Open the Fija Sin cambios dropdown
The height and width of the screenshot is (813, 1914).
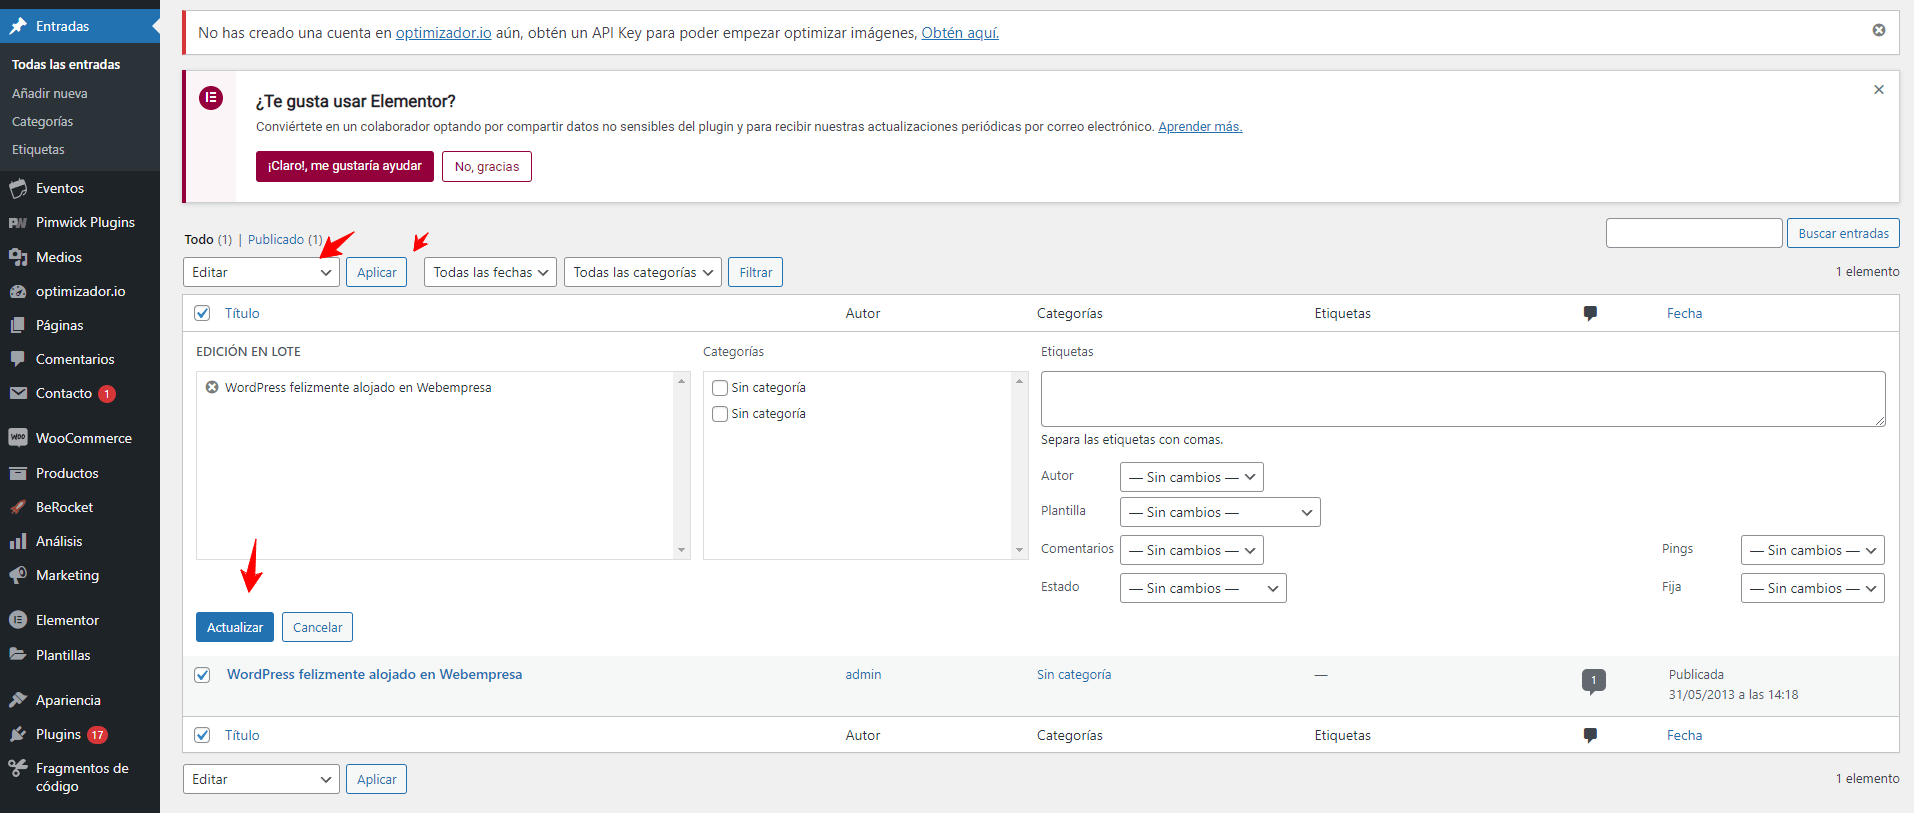(1813, 588)
